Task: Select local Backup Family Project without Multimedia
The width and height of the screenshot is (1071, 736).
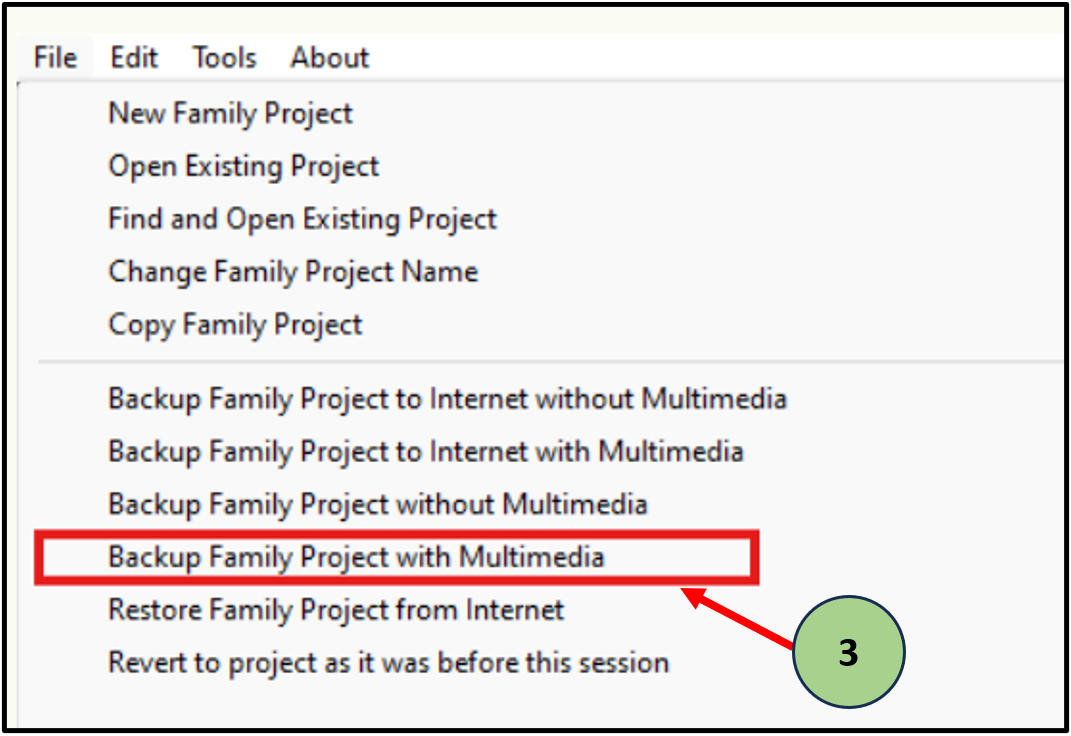Action: (378, 504)
